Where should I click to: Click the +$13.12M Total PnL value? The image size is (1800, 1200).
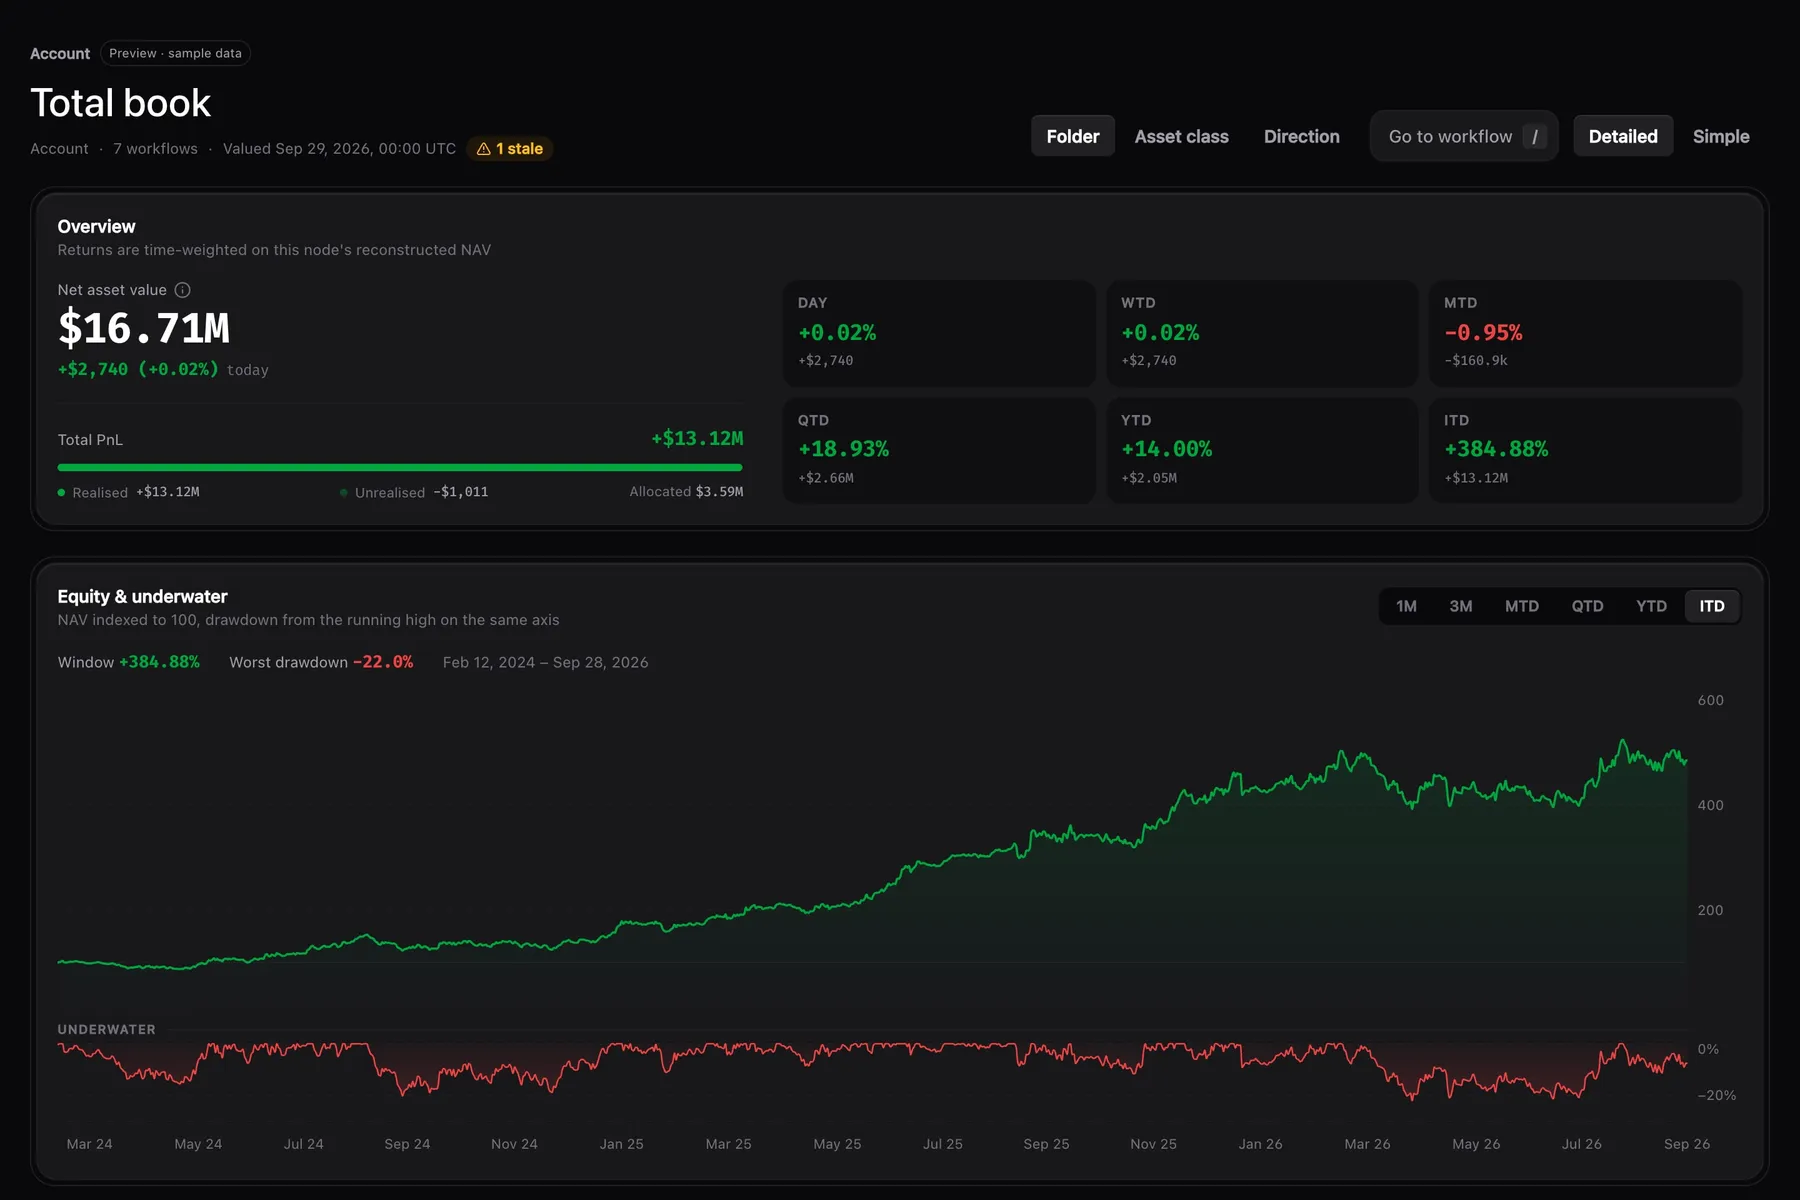point(697,439)
